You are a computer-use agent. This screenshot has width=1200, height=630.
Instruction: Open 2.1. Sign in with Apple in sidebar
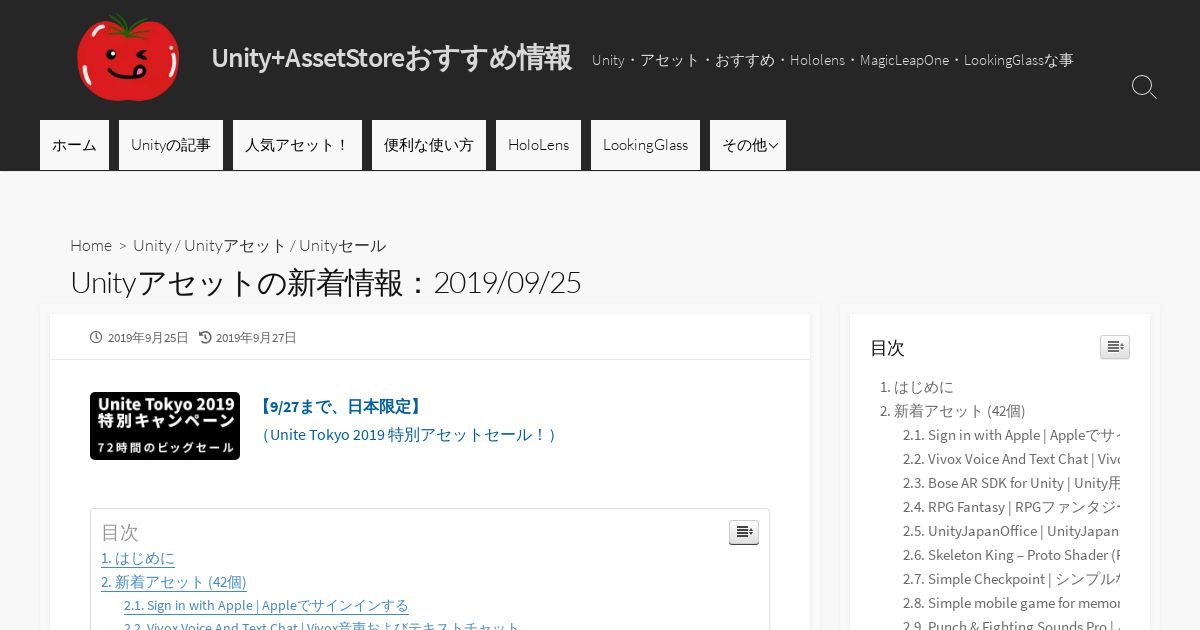click(1011, 435)
